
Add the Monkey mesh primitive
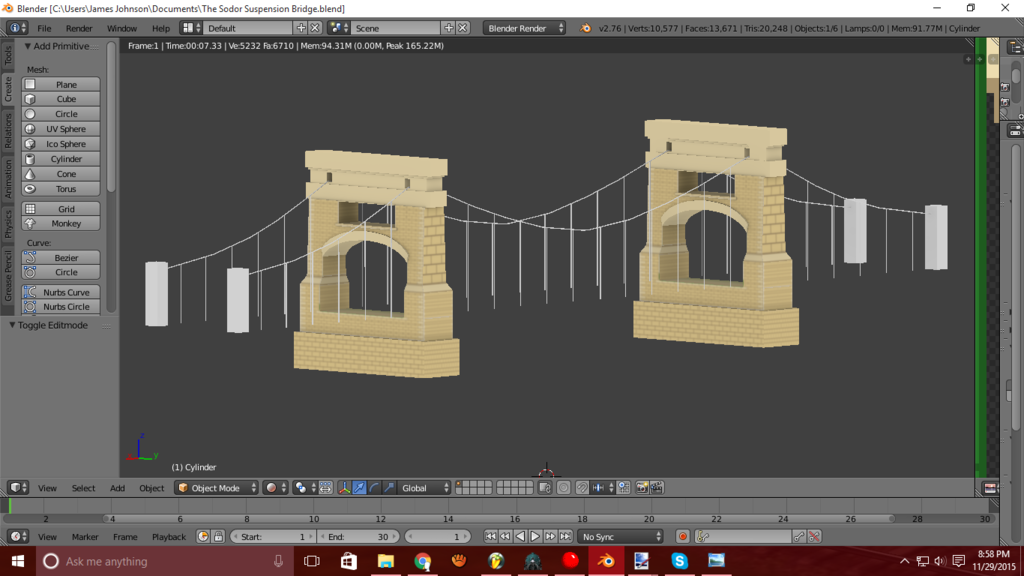(61, 223)
